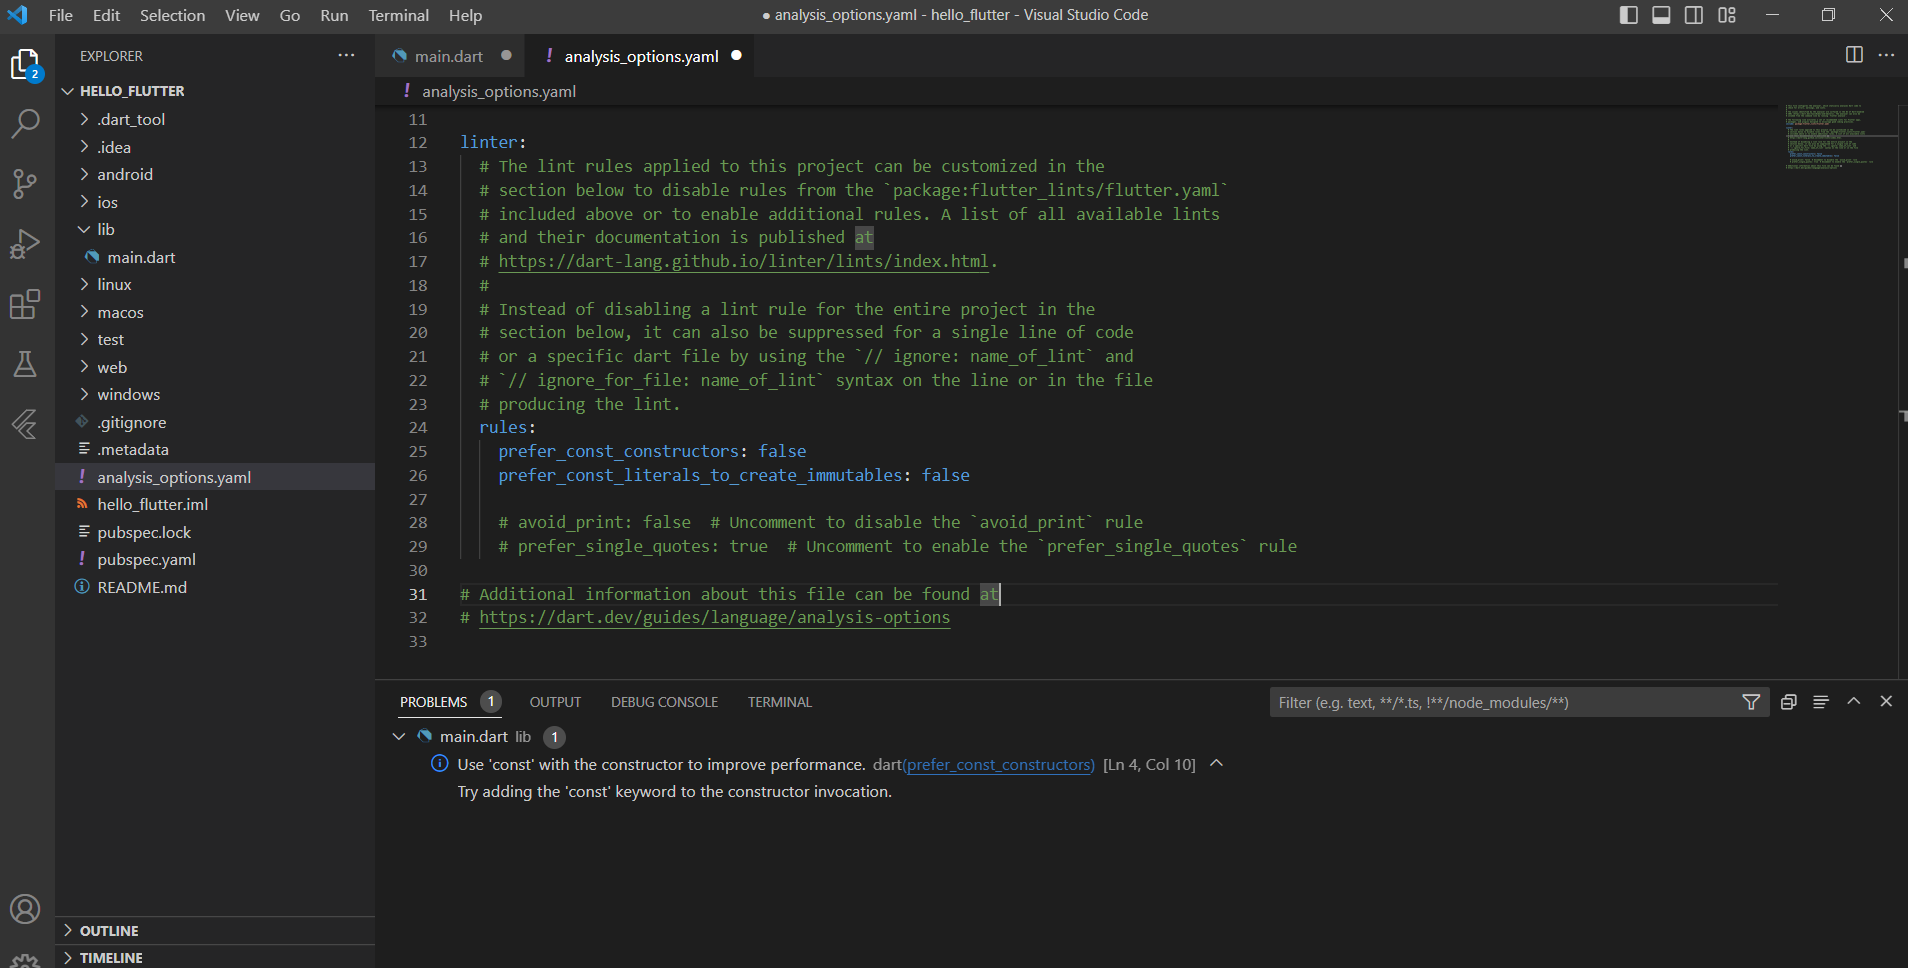1908x968 pixels.
Task: Open the View menu
Action: click(242, 15)
